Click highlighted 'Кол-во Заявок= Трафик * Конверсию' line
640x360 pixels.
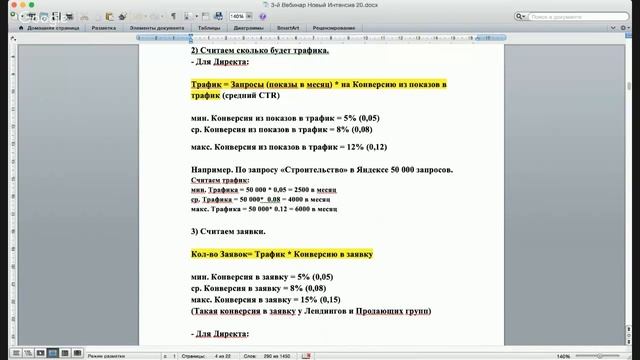point(282,254)
